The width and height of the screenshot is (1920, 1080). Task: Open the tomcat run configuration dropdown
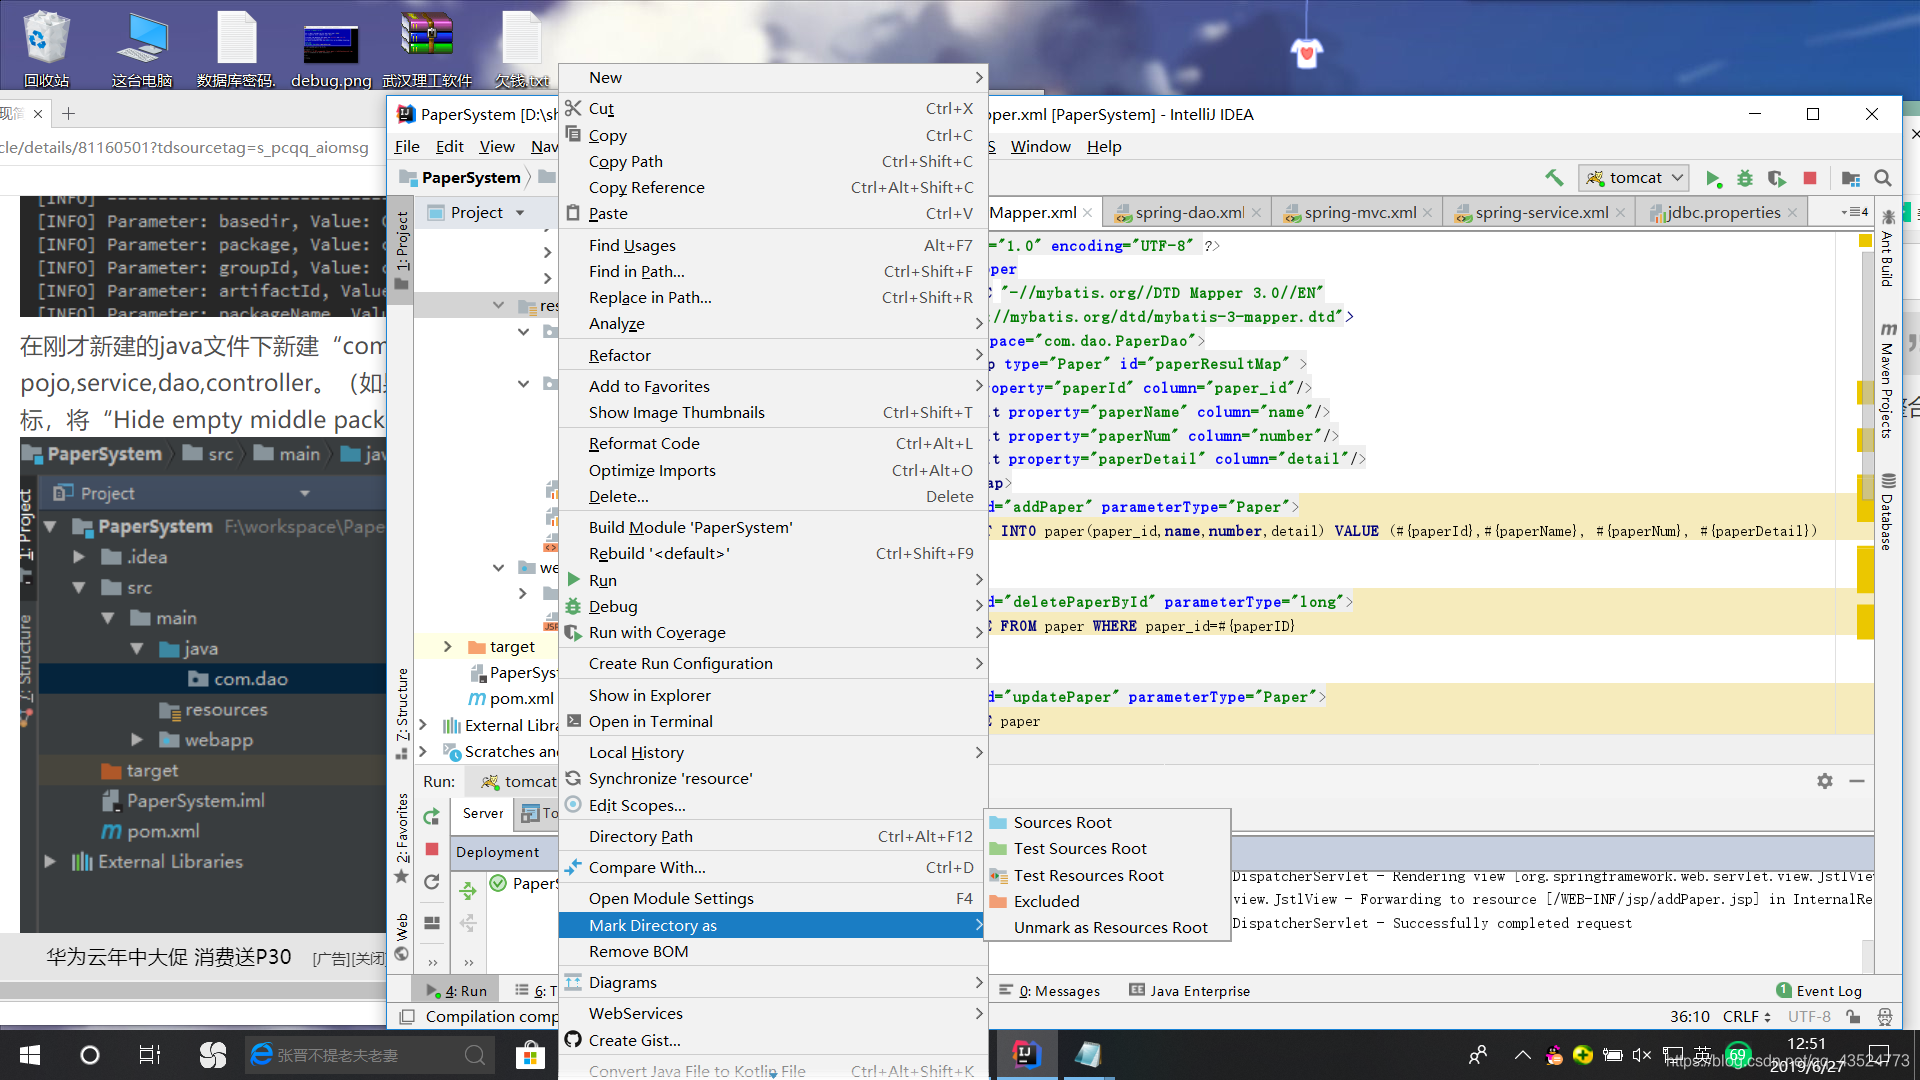click(1634, 178)
